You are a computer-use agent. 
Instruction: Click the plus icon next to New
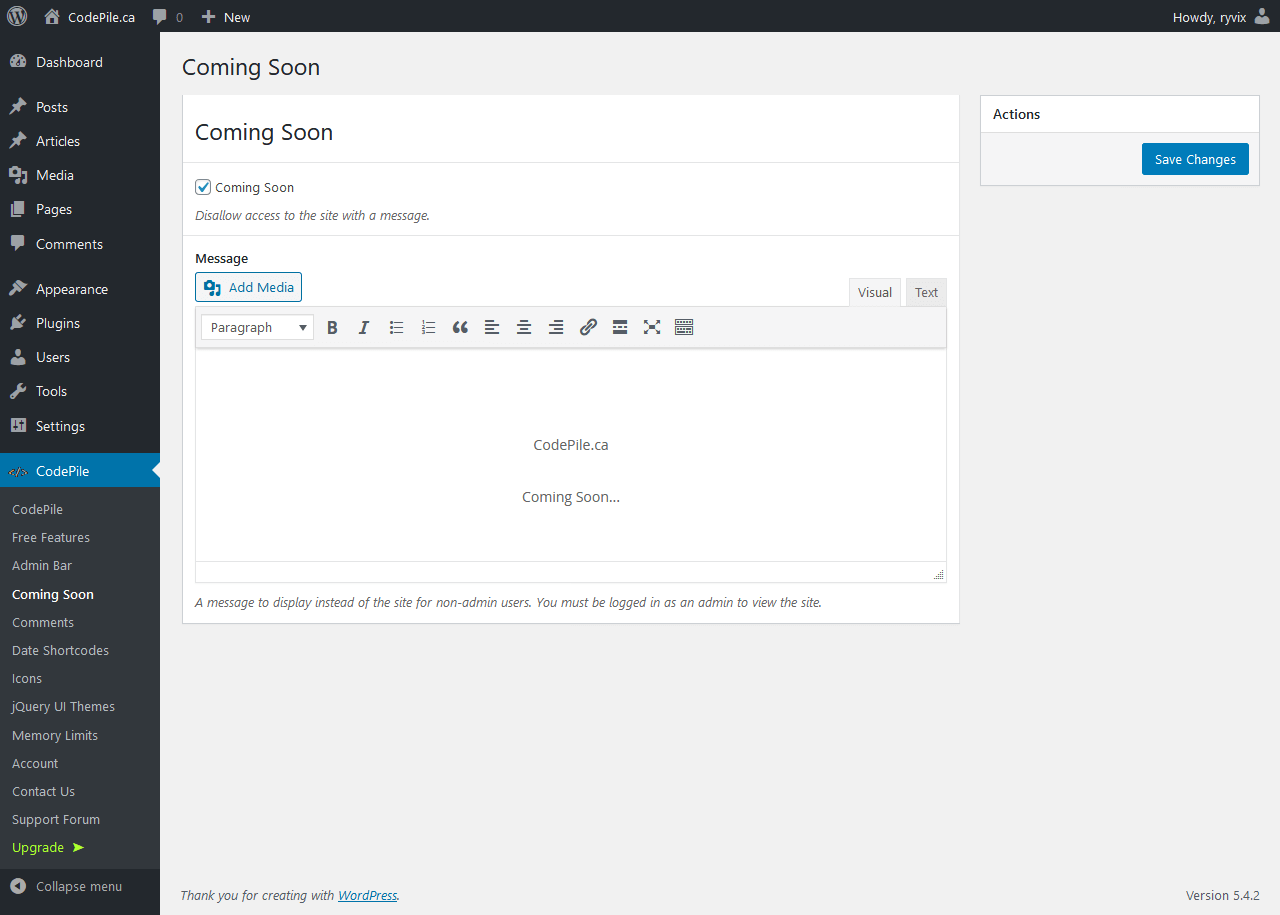tap(208, 16)
